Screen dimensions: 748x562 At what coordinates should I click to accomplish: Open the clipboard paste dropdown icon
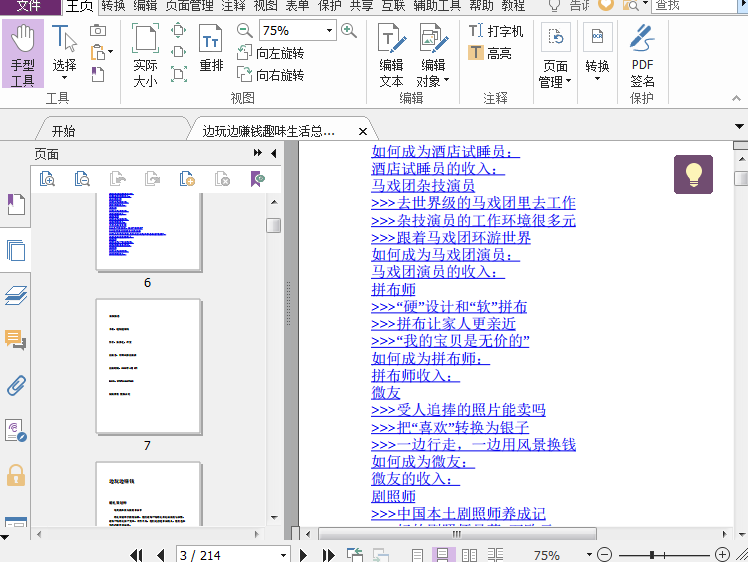(x=101, y=52)
